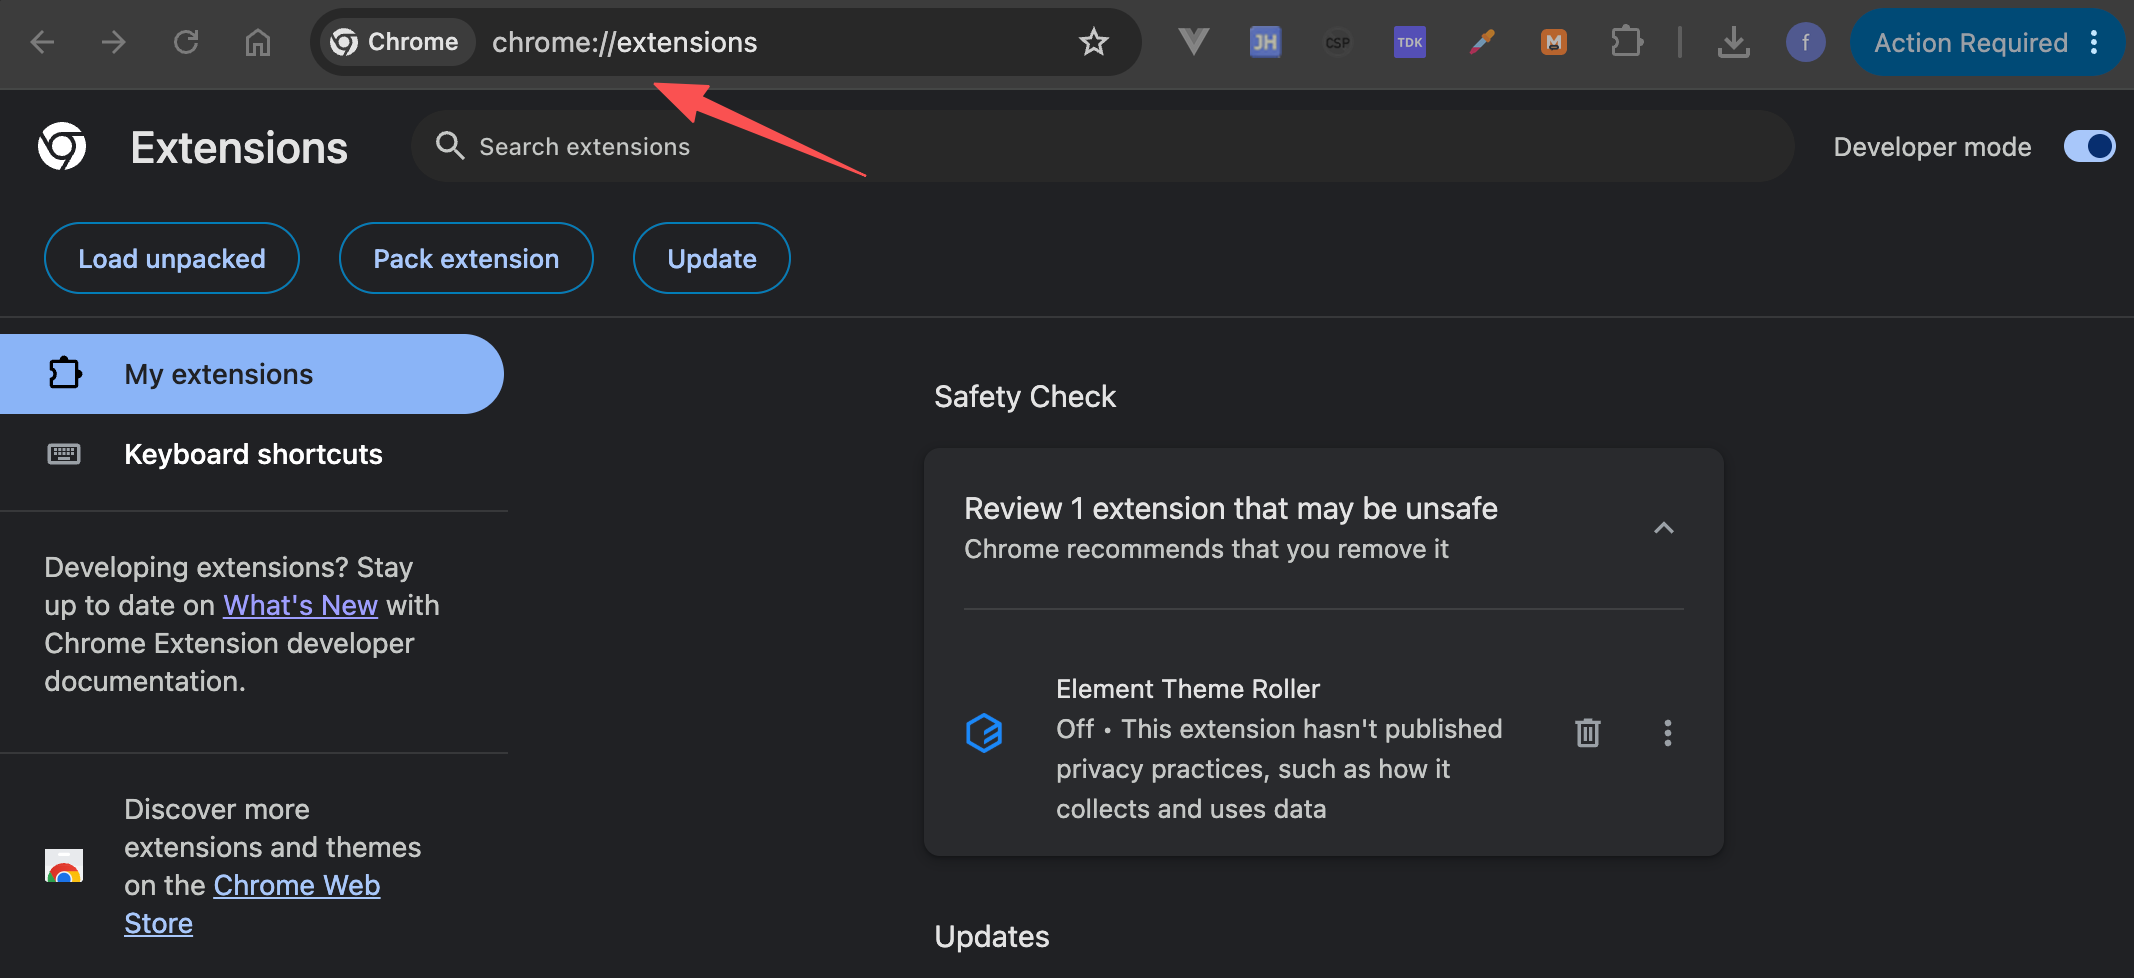The image size is (2134, 978).
Task: Click the Safety Check heading
Action: pyautogui.click(x=1025, y=397)
